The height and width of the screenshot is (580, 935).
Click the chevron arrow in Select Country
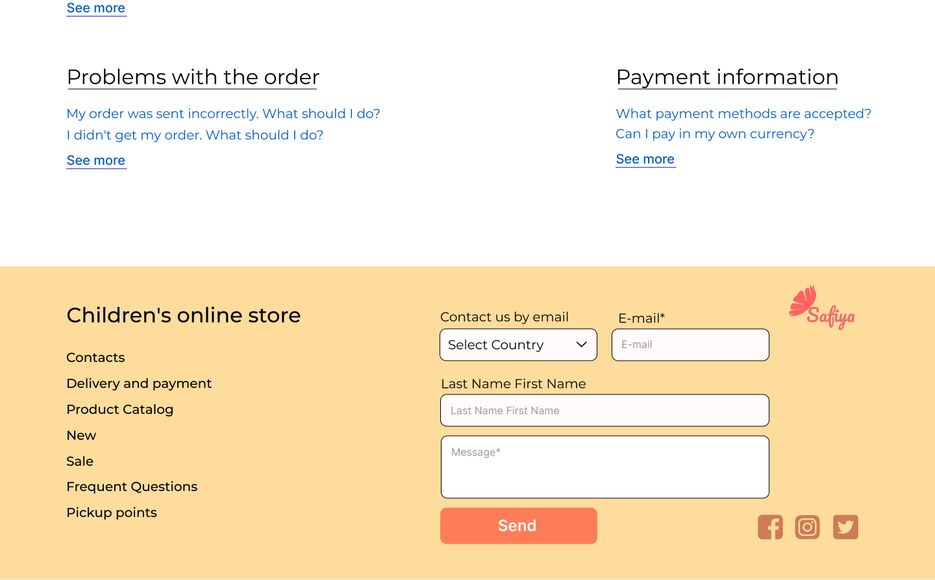tap(581, 345)
